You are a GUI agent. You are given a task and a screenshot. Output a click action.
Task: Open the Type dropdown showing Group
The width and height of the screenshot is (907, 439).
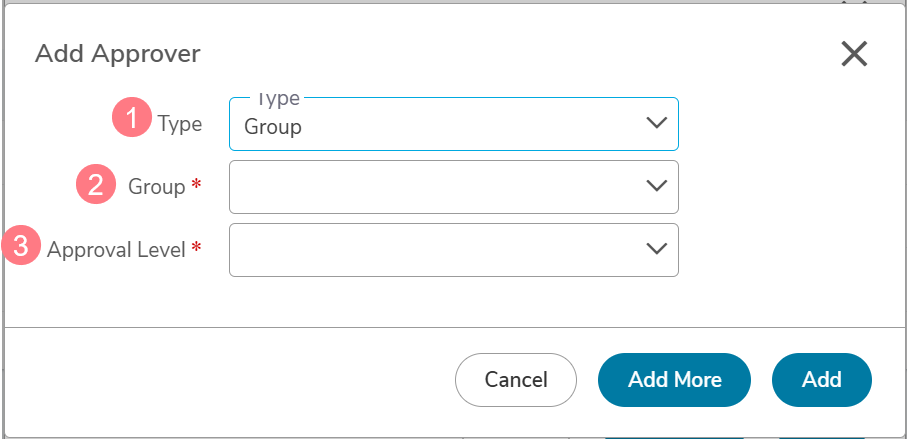pyautogui.click(x=454, y=124)
